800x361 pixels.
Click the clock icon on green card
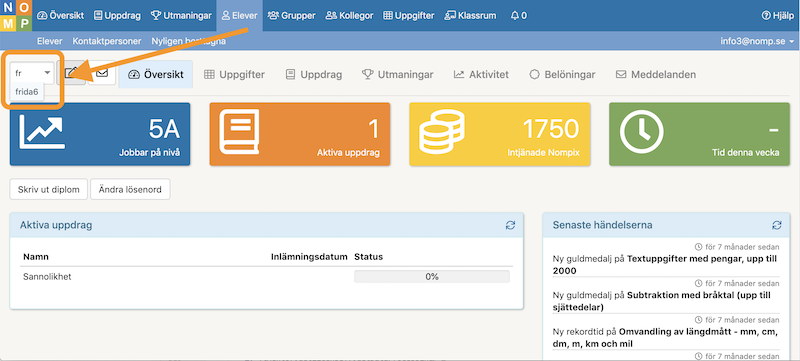pyautogui.click(x=642, y=132)
